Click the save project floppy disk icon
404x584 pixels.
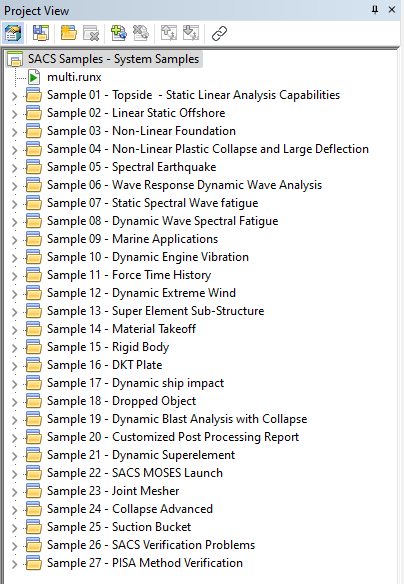[x=41, y=33]
